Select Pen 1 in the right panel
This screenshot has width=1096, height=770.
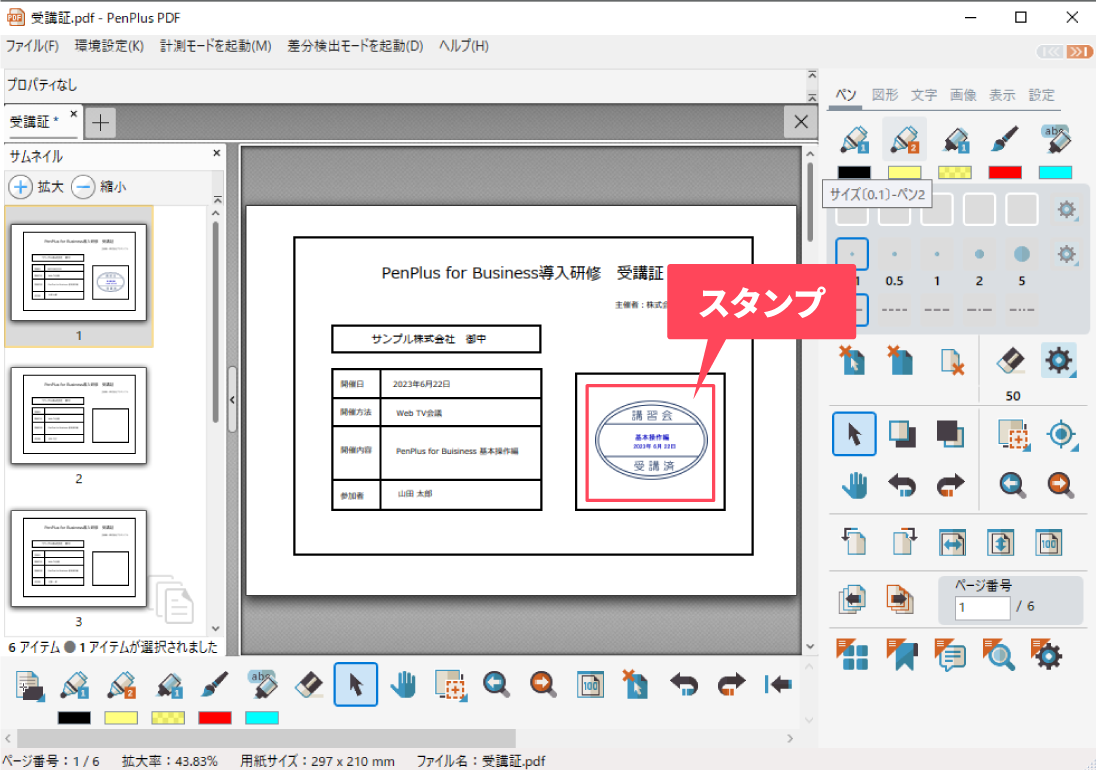pos(854,140)
